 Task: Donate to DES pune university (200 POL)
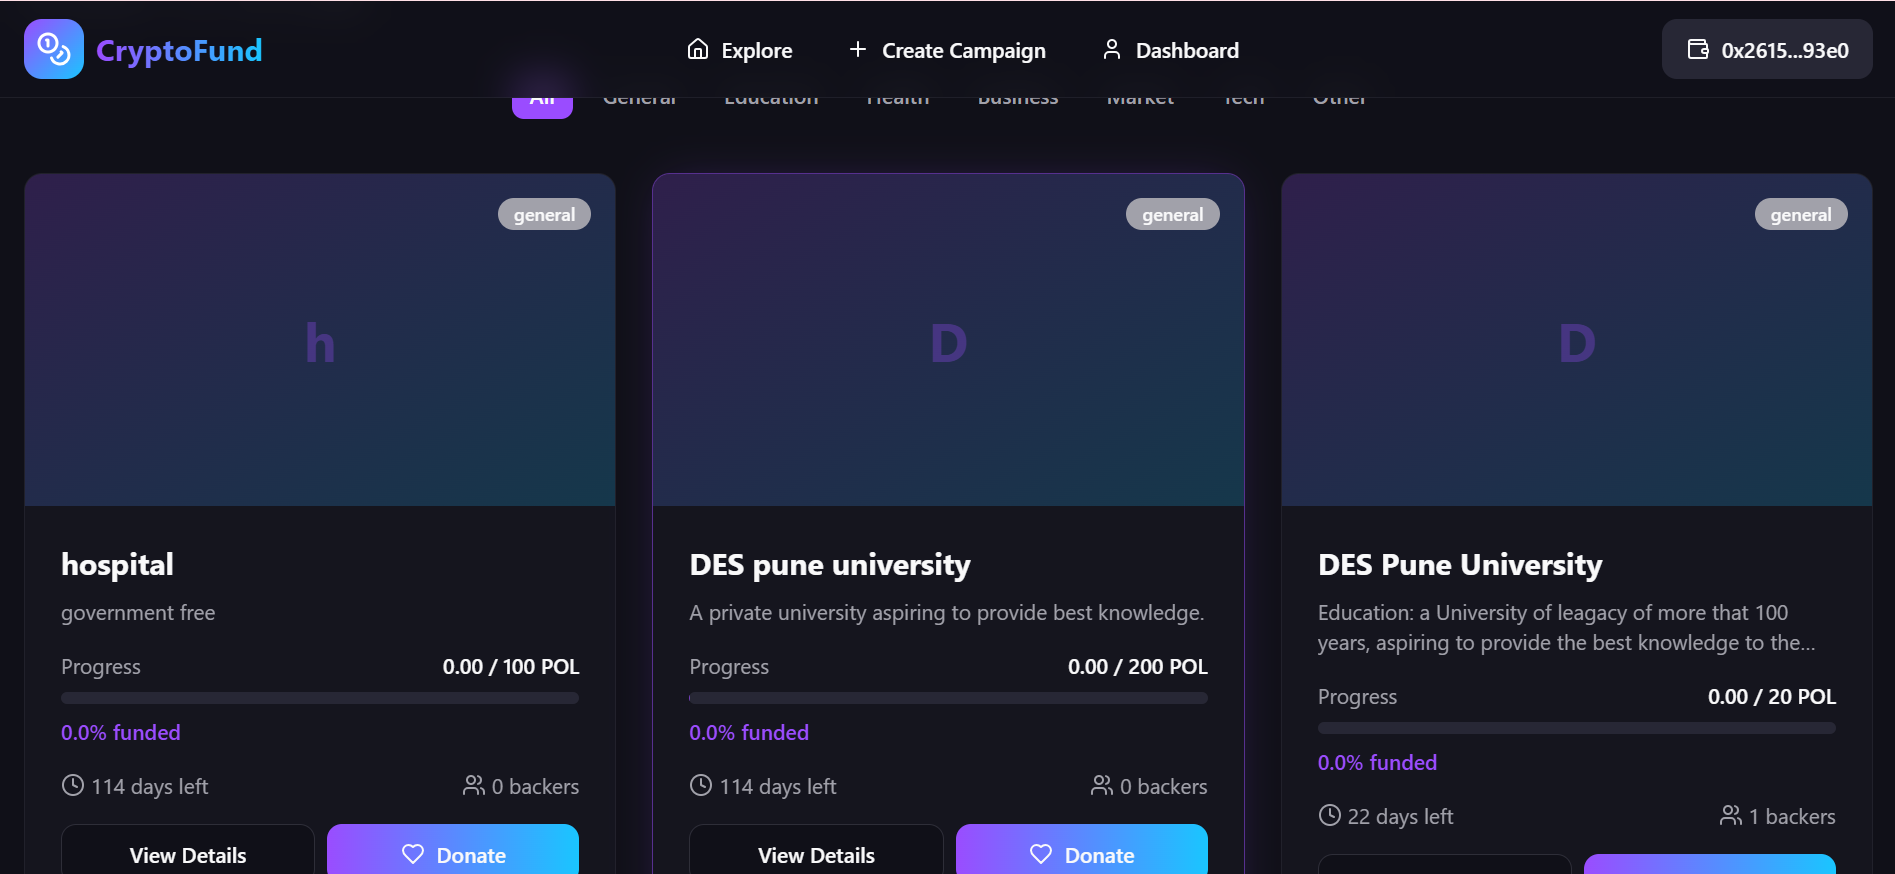pyautogui.click(x=1082, y=850)
